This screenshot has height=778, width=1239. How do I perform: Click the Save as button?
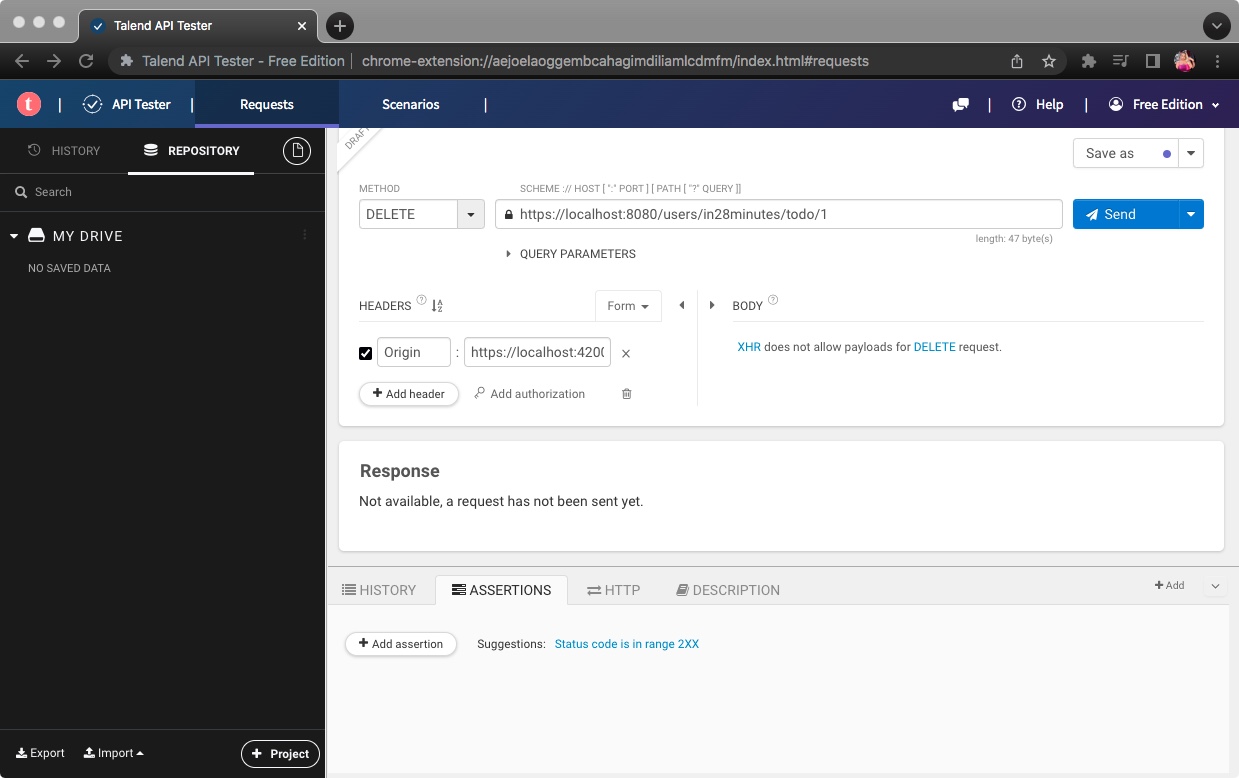click(1126, 153)
